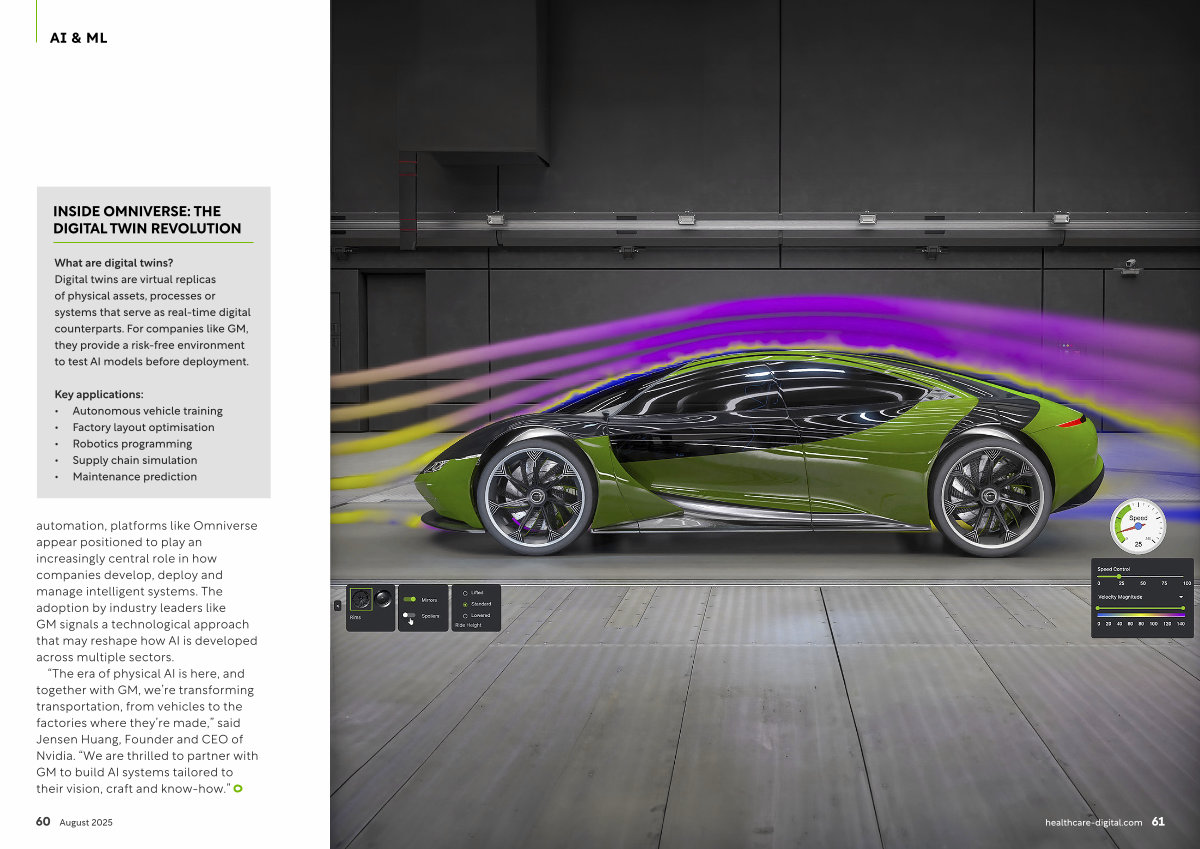1200x849 pixels.
Task: Select the Lifted ride height
Action: [x=465, y=593]
